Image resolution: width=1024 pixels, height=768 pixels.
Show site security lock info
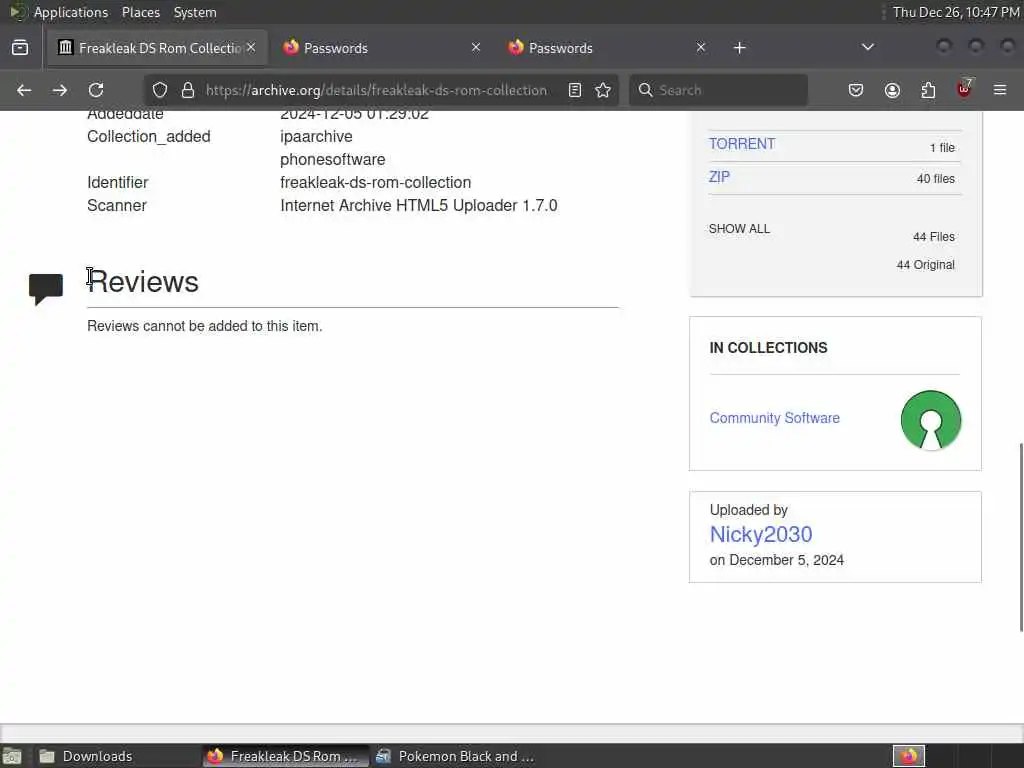coord(188,90)
